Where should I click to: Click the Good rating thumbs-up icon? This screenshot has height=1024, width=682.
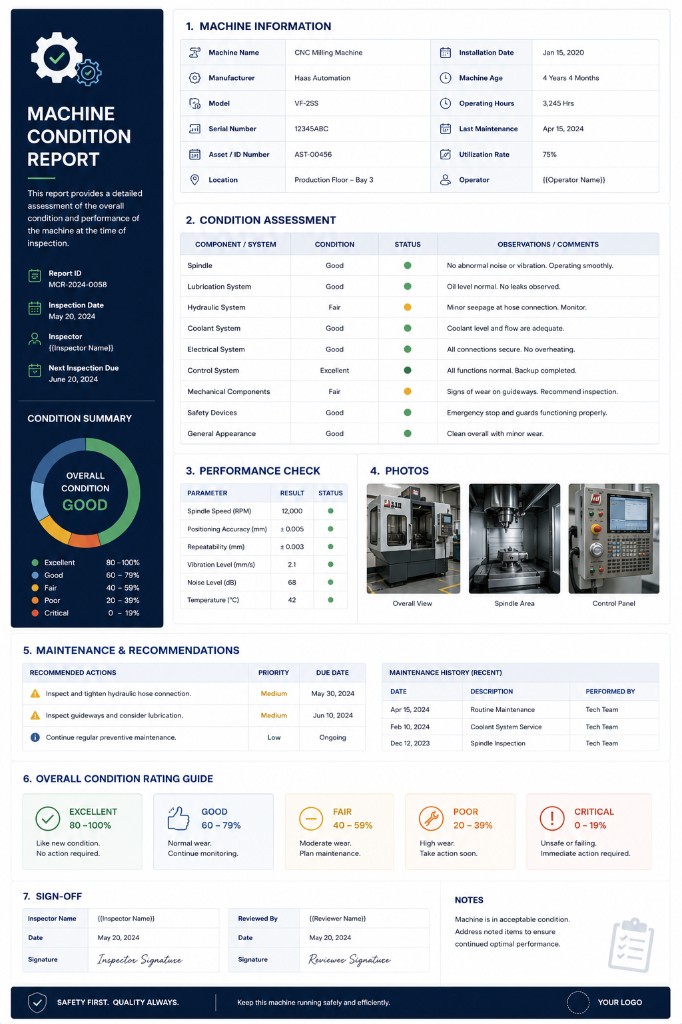pyautogui.click(x=178, y=818)
